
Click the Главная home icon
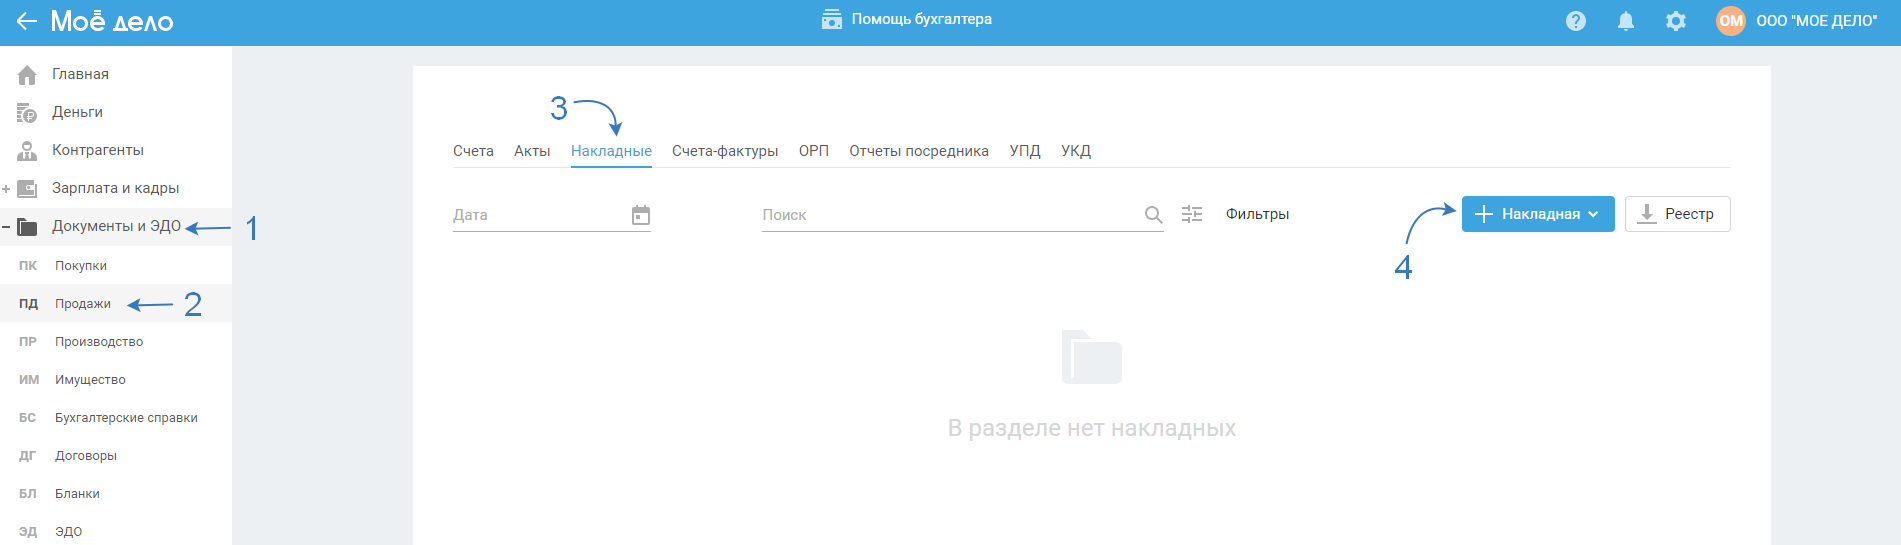pyautogui.click(x=27, y=74)
